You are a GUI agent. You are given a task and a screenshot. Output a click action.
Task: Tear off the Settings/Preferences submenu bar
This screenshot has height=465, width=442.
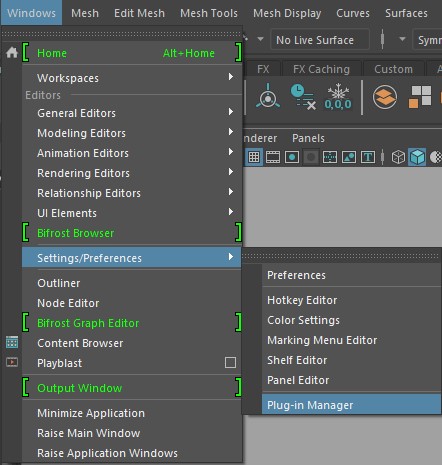click(x=341, y=256)
